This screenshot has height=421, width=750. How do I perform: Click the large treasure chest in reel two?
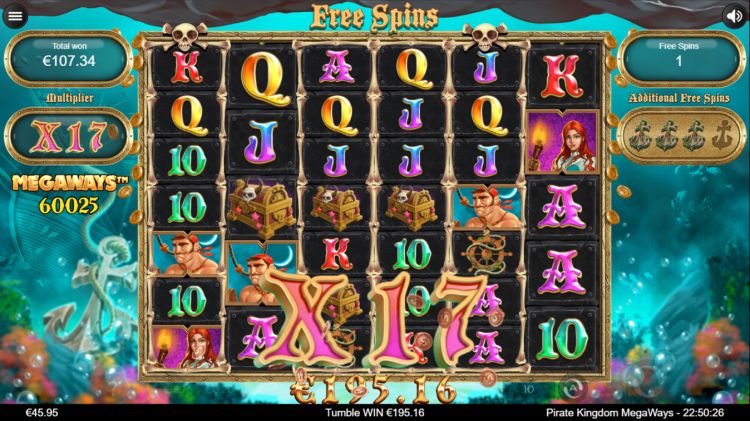pyautogui.click(x=261, y=207)
